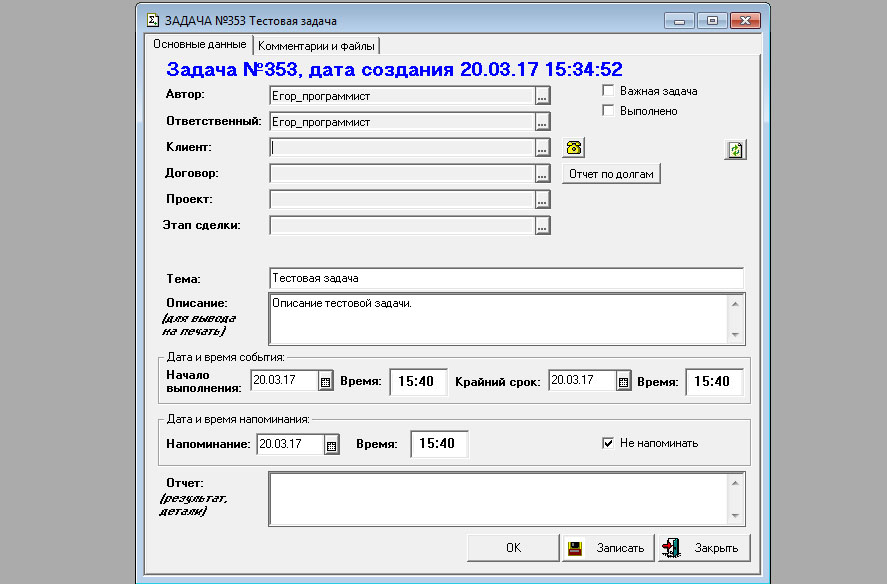
Task: Click the task window title bar icon
Action: 153,20
